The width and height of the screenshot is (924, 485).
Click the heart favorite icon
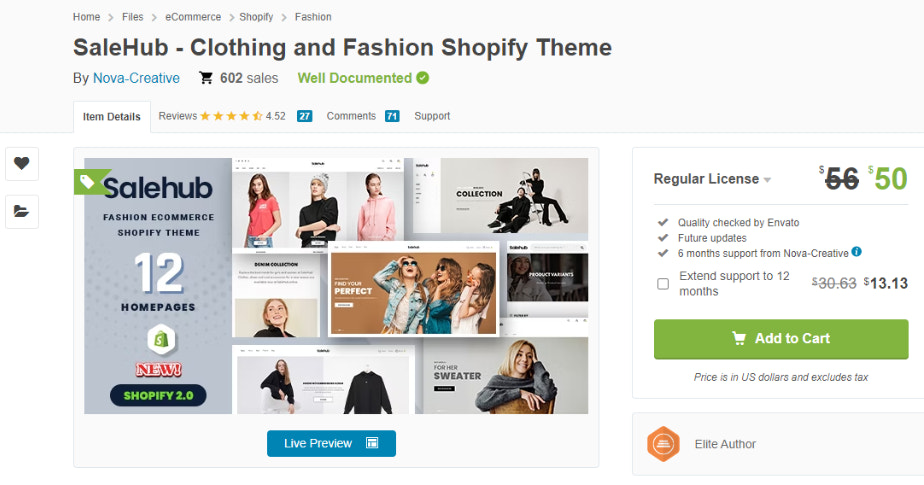click(x=22, y=163)
